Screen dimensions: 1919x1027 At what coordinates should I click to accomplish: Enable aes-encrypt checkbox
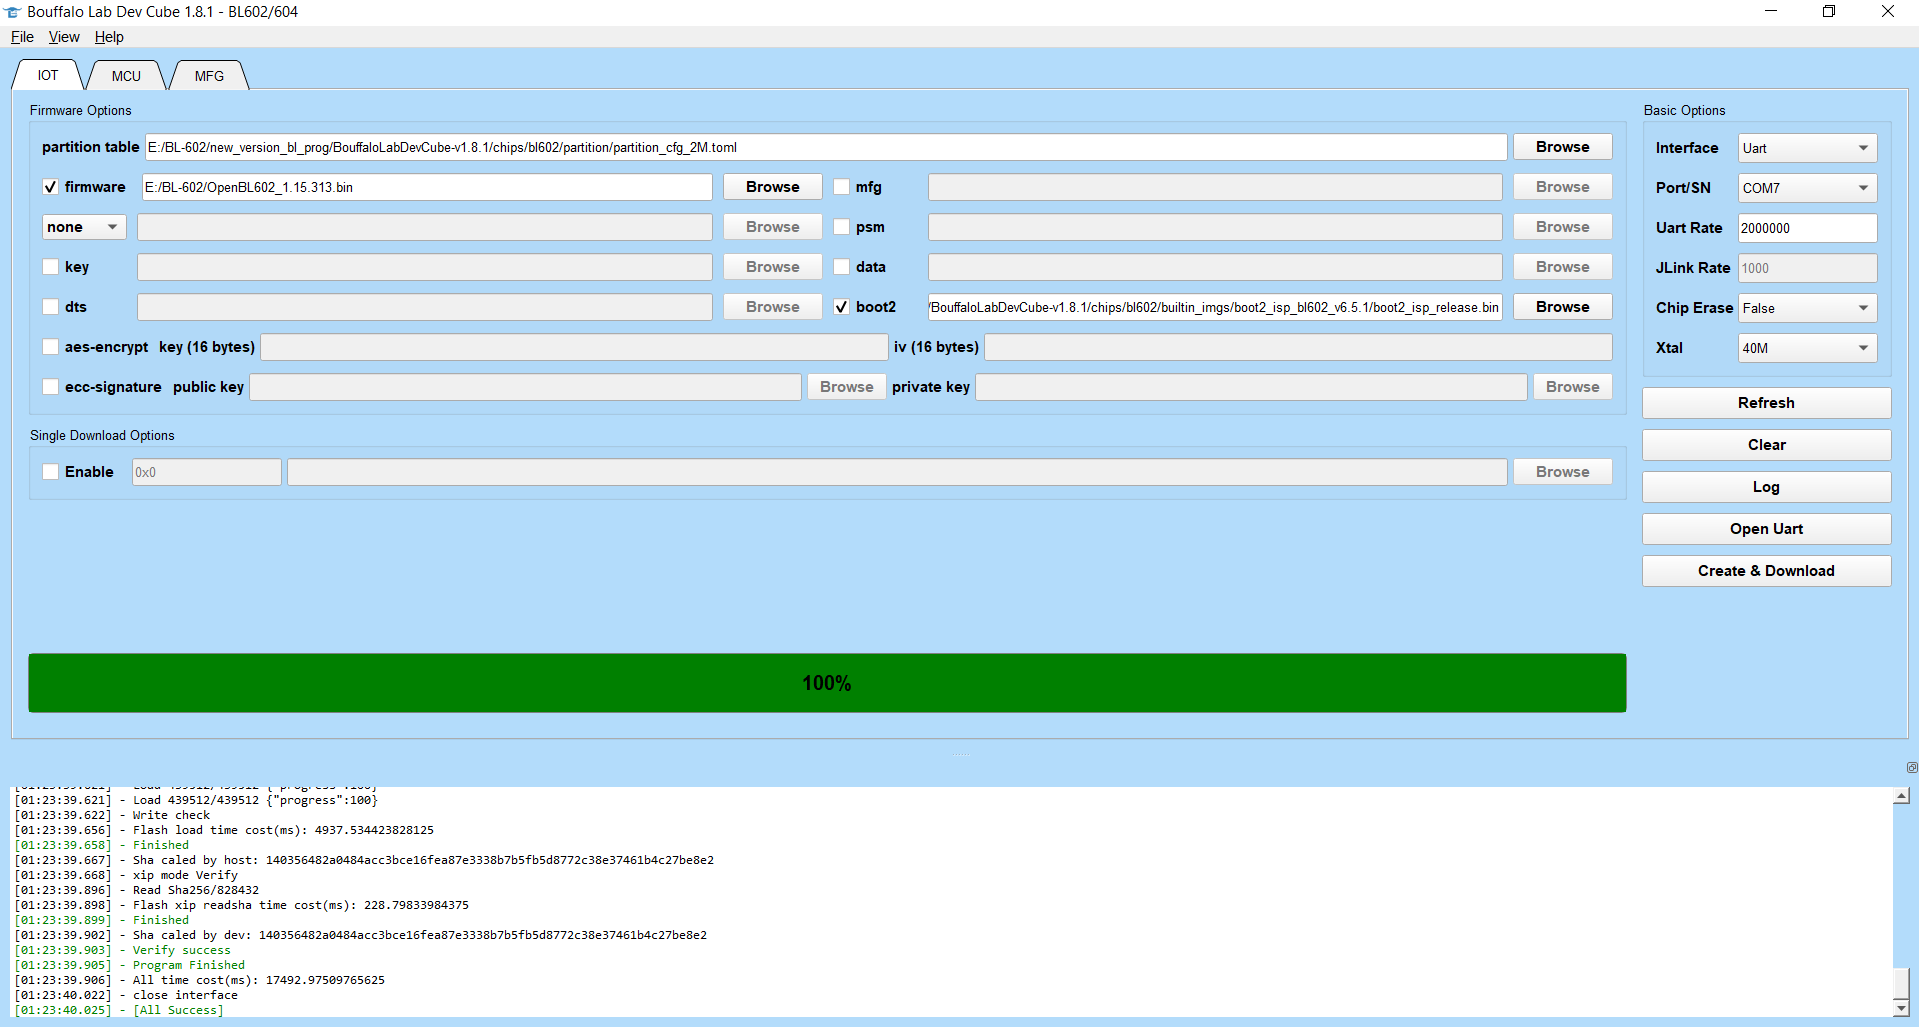(x=51, y=347)
